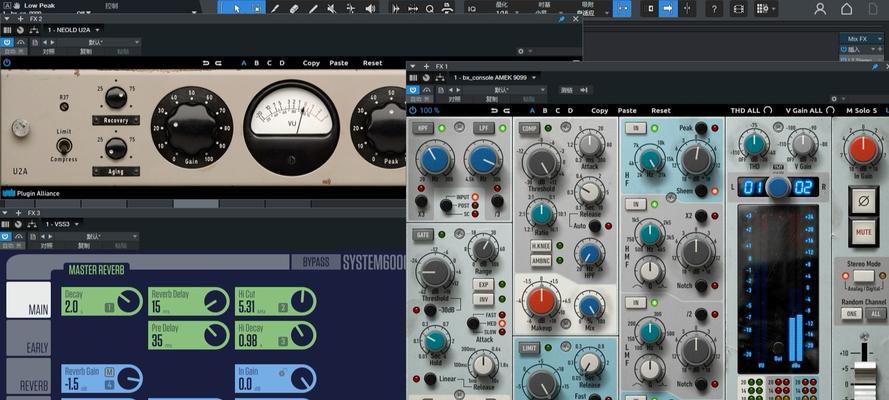Screen dimensions: 889x400
Task: Click the red In Gain knob on the AMEK 9099
Action: tap(863, 150)
